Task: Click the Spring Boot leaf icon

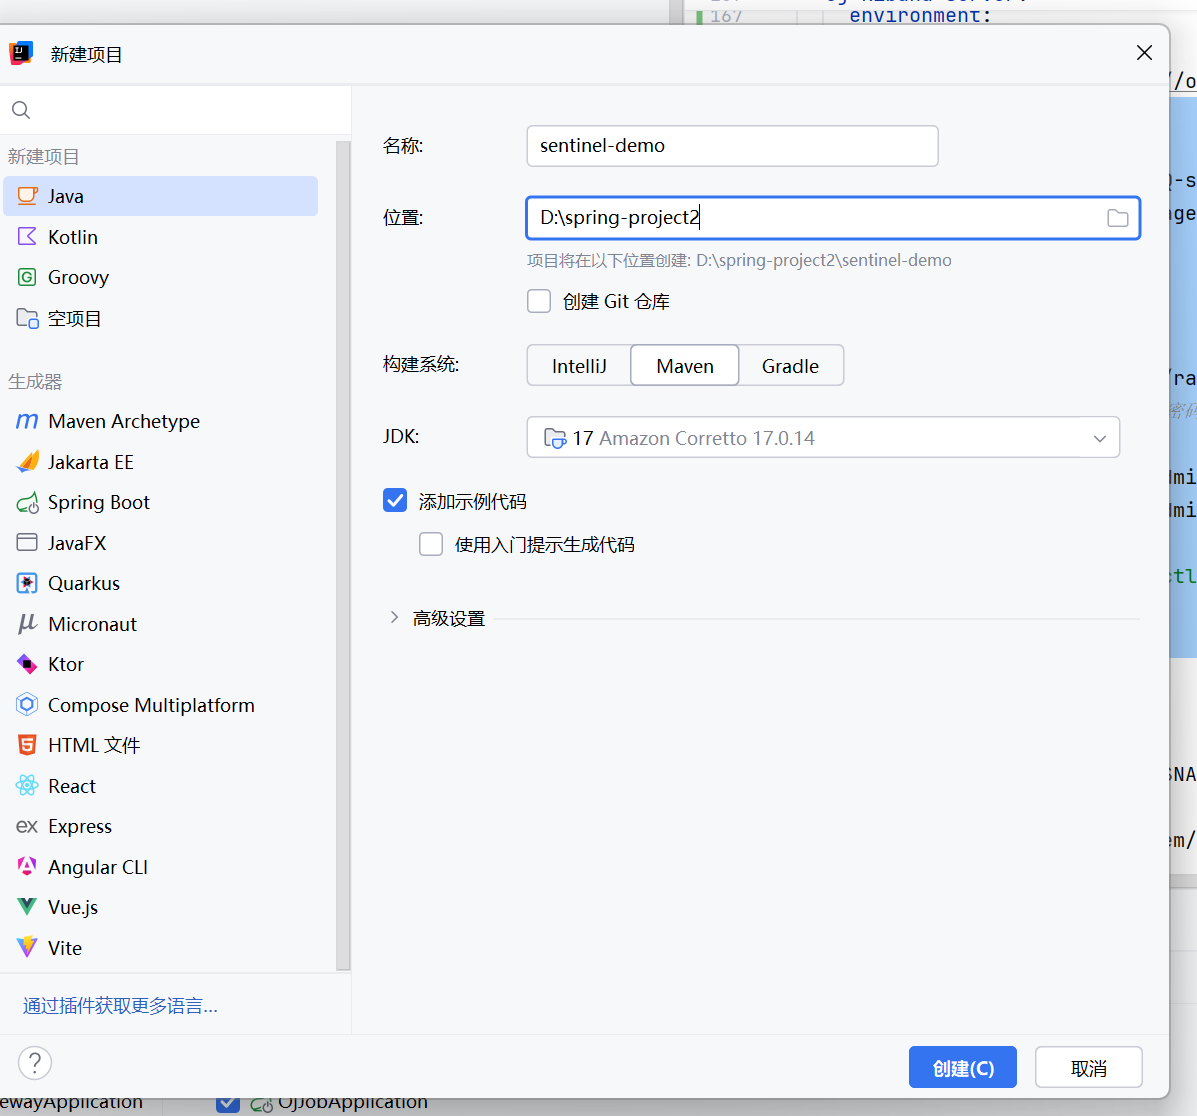Action: point(27,502)
